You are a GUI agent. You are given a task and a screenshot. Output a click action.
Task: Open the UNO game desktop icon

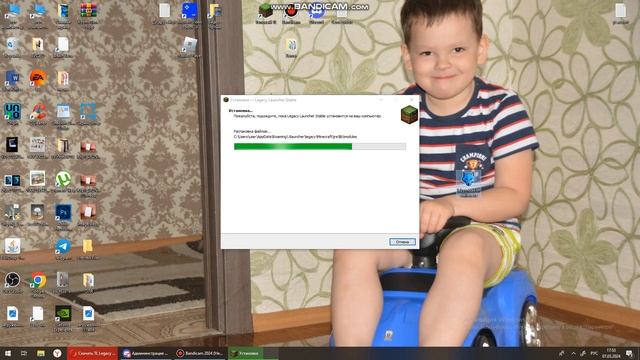(x=12, y=112)
